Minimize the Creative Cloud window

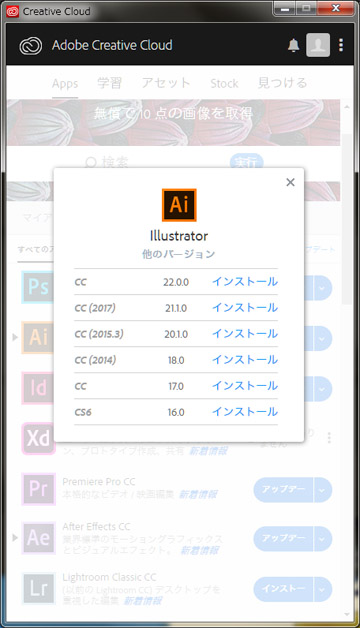click(x=285, y=9)
